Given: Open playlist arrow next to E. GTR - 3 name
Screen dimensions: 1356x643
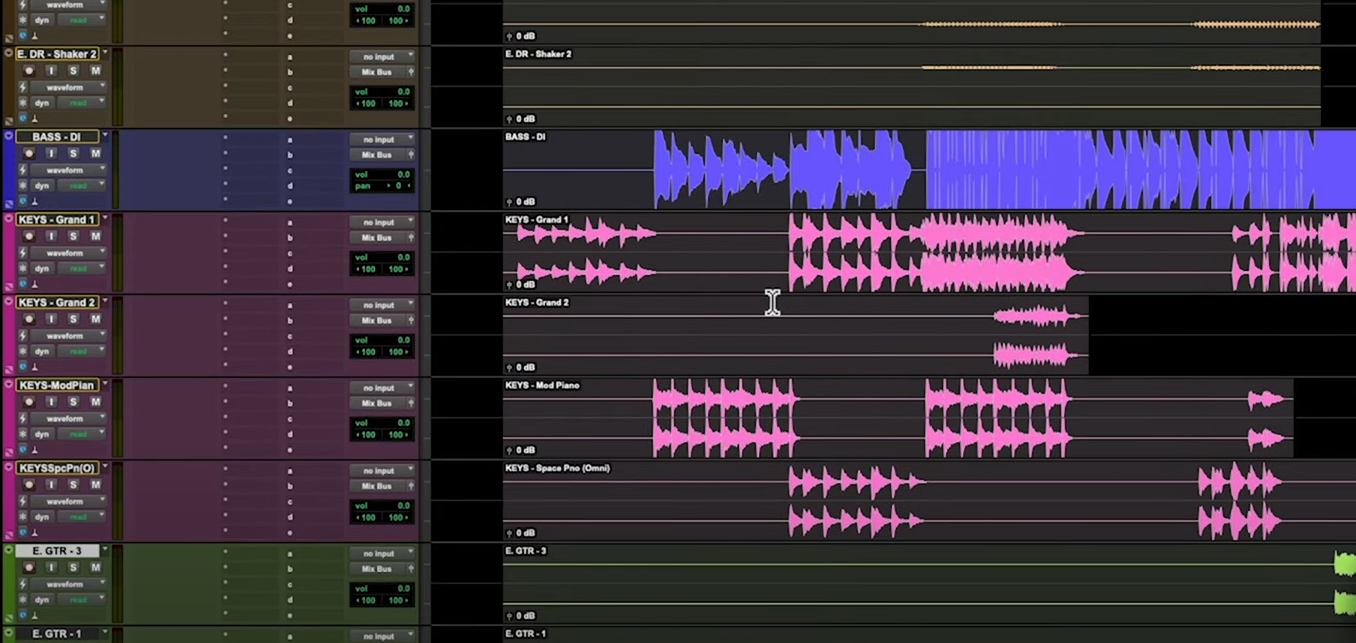Looking at the screenshot, I should pos(104,550).
